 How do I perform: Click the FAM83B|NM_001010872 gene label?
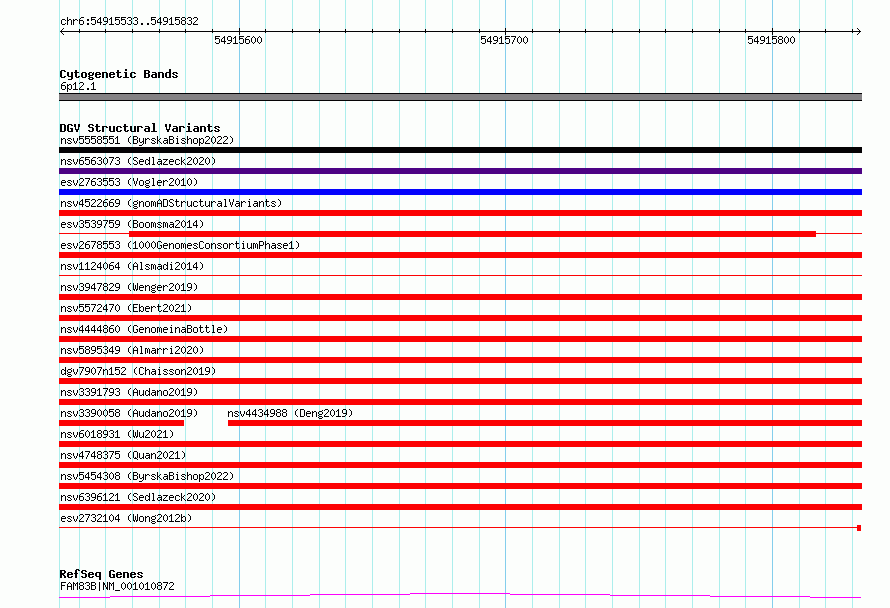[117, 586]
